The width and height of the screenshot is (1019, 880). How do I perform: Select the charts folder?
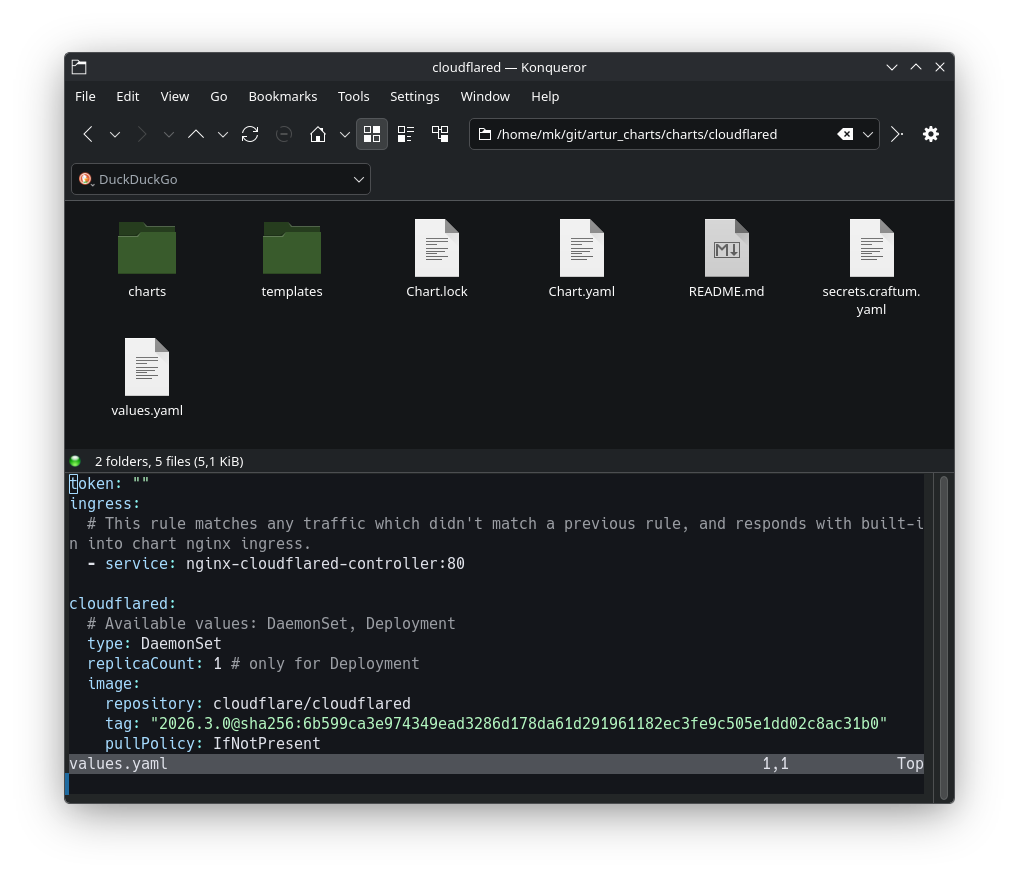click(147, 259)
